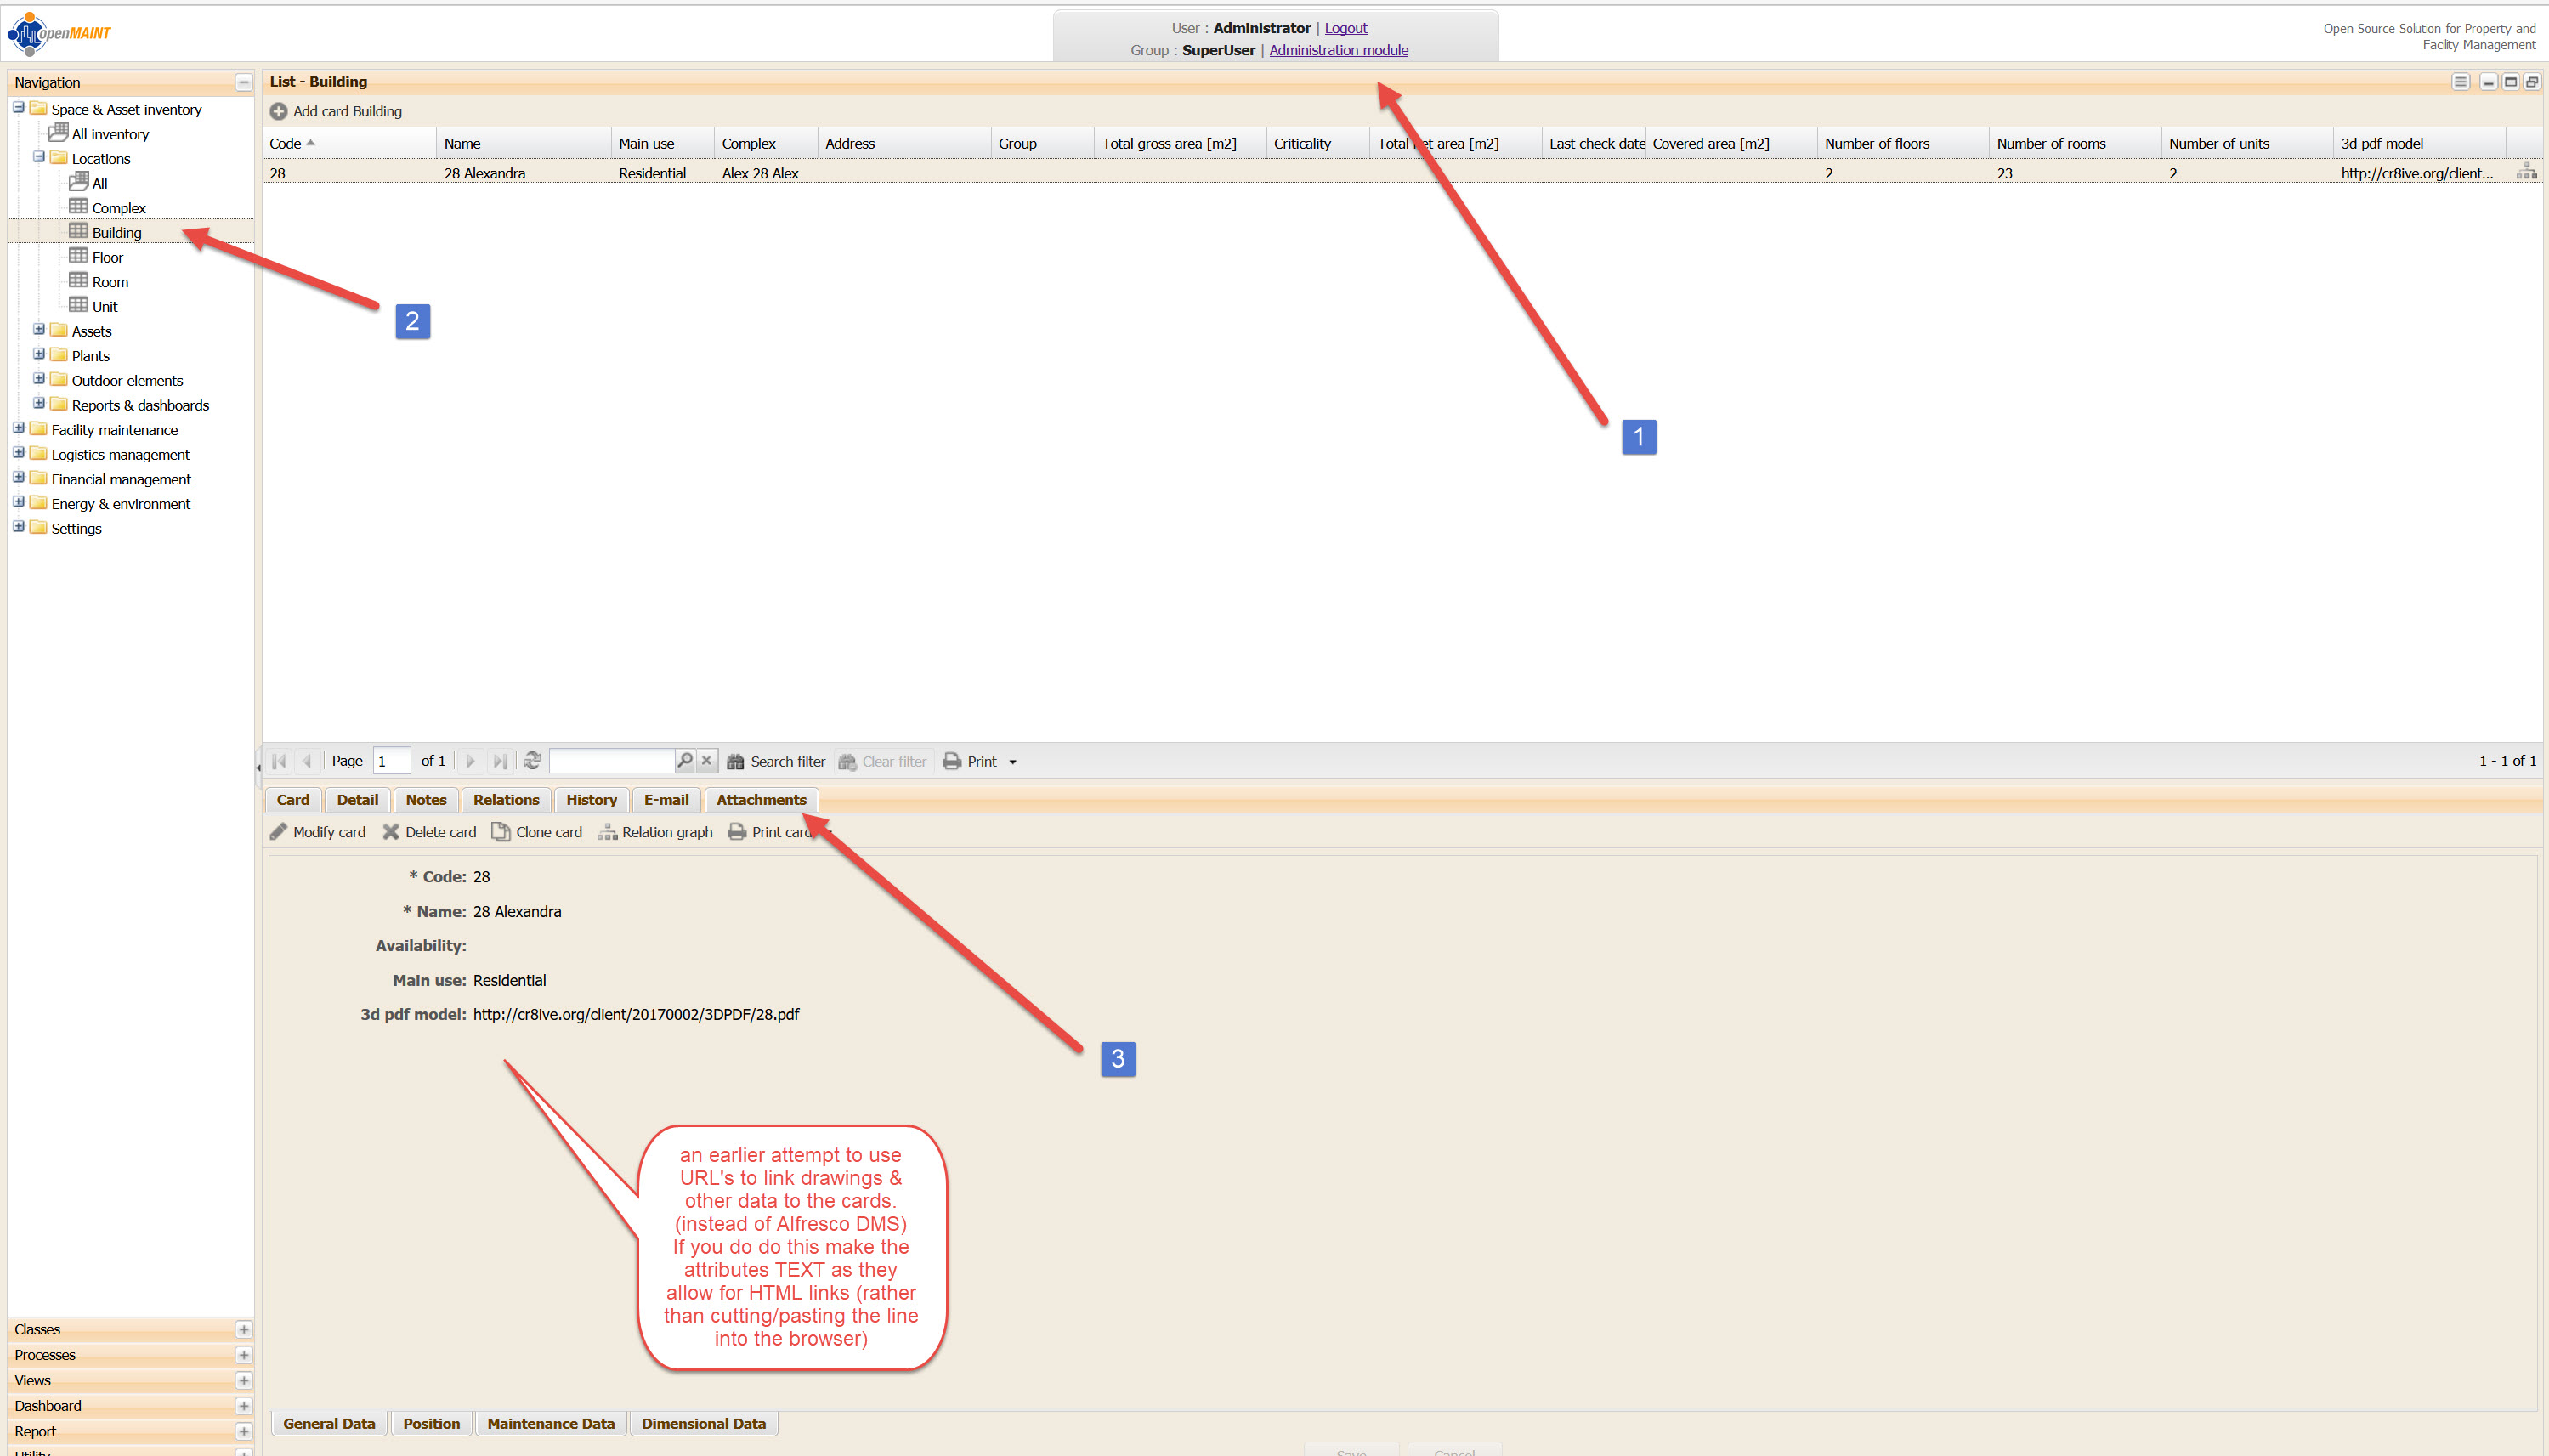The width and height of the screenshot is (2549, 1456).
Task: Click the refresh grid icon in paging bar
Action: [532, 761]
